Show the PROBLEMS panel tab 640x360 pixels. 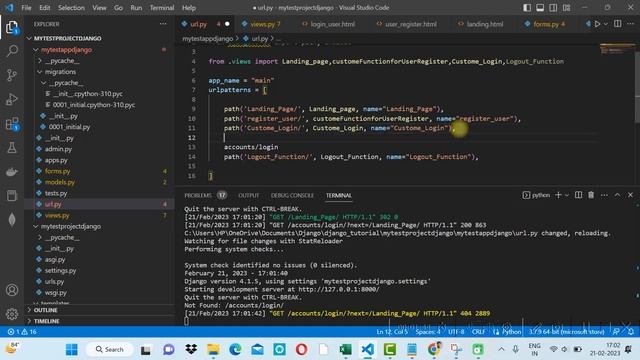198,196
